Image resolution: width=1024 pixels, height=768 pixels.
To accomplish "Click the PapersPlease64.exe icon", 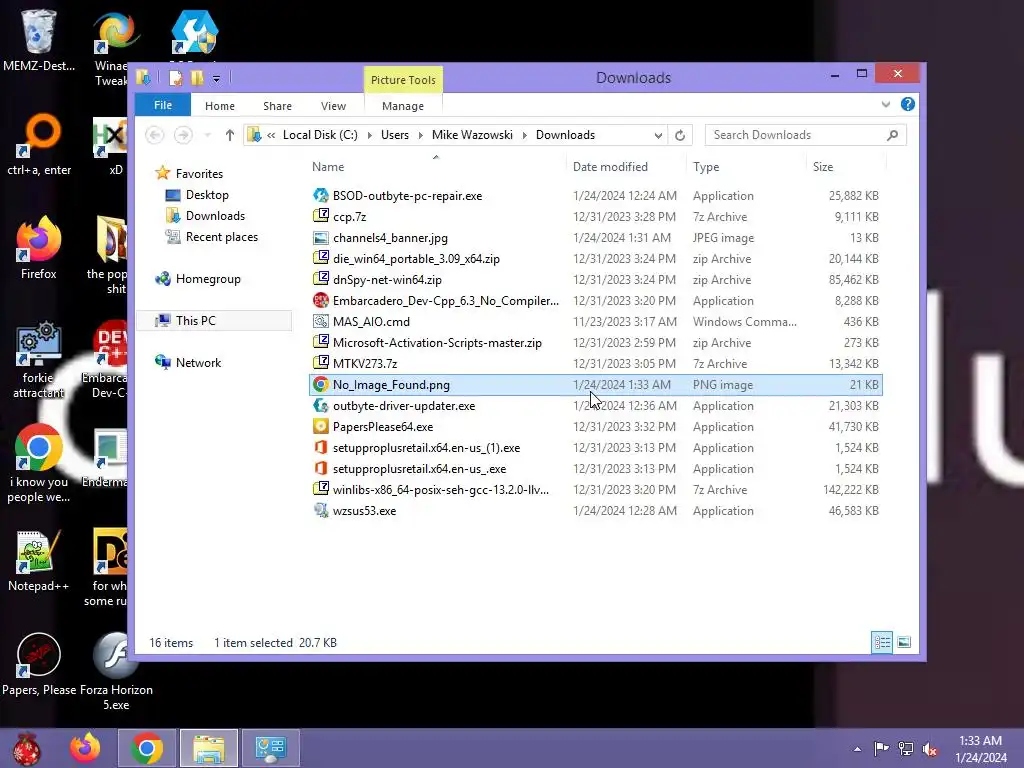I will click(321, 426).
